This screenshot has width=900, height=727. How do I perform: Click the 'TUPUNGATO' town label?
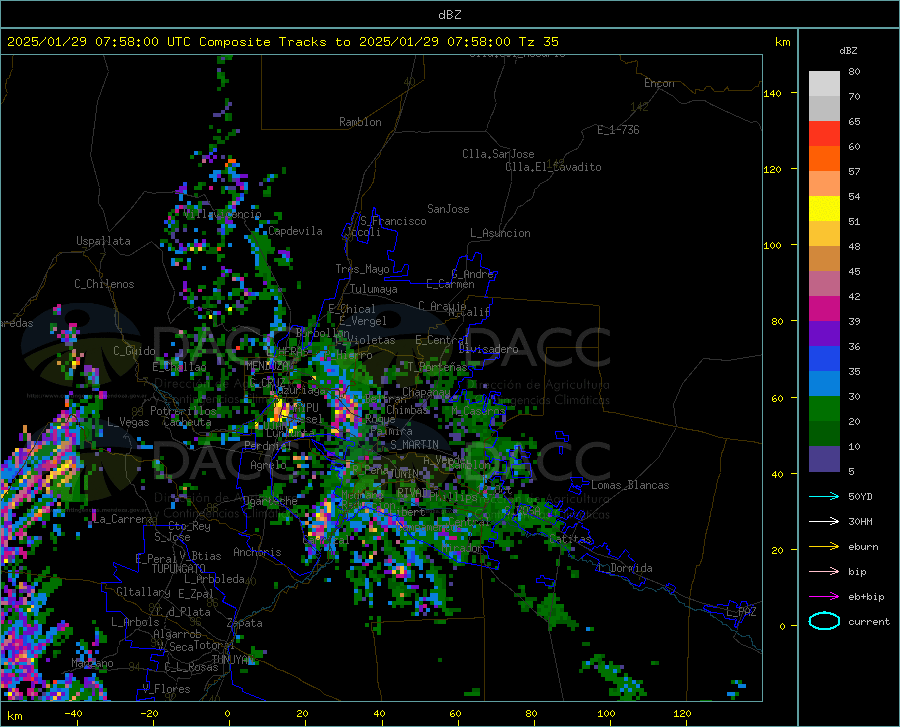tap(179, 569)
